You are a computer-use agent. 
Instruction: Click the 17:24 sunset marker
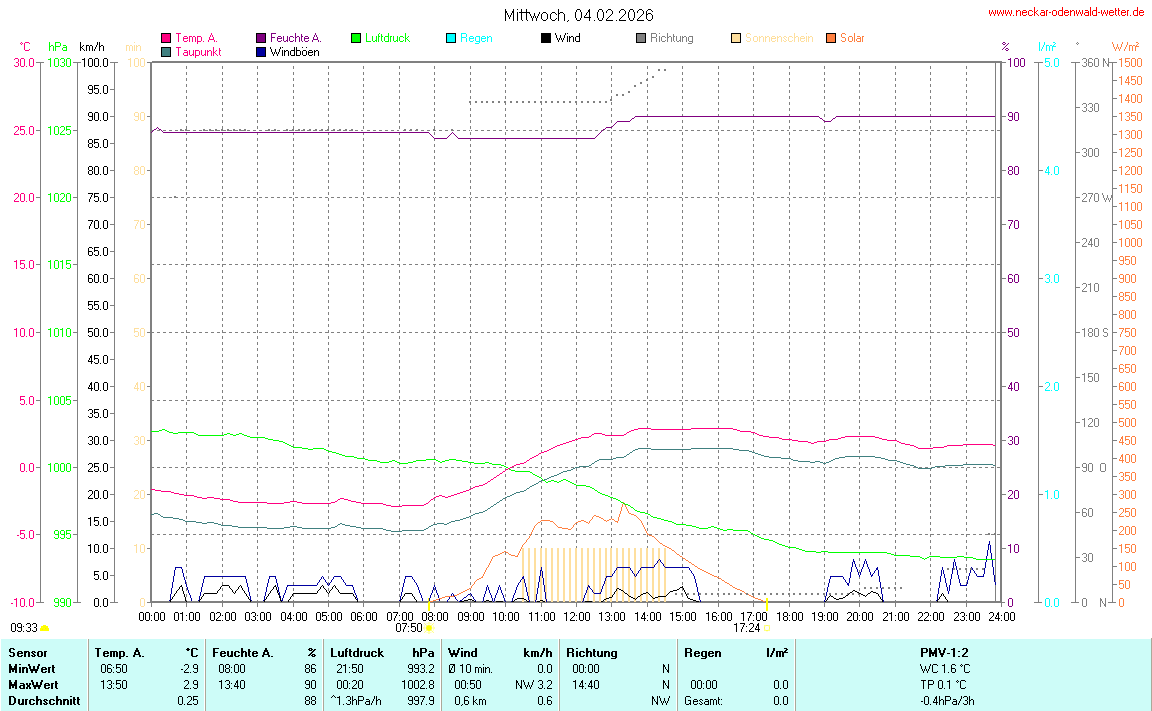coord(766,628)
